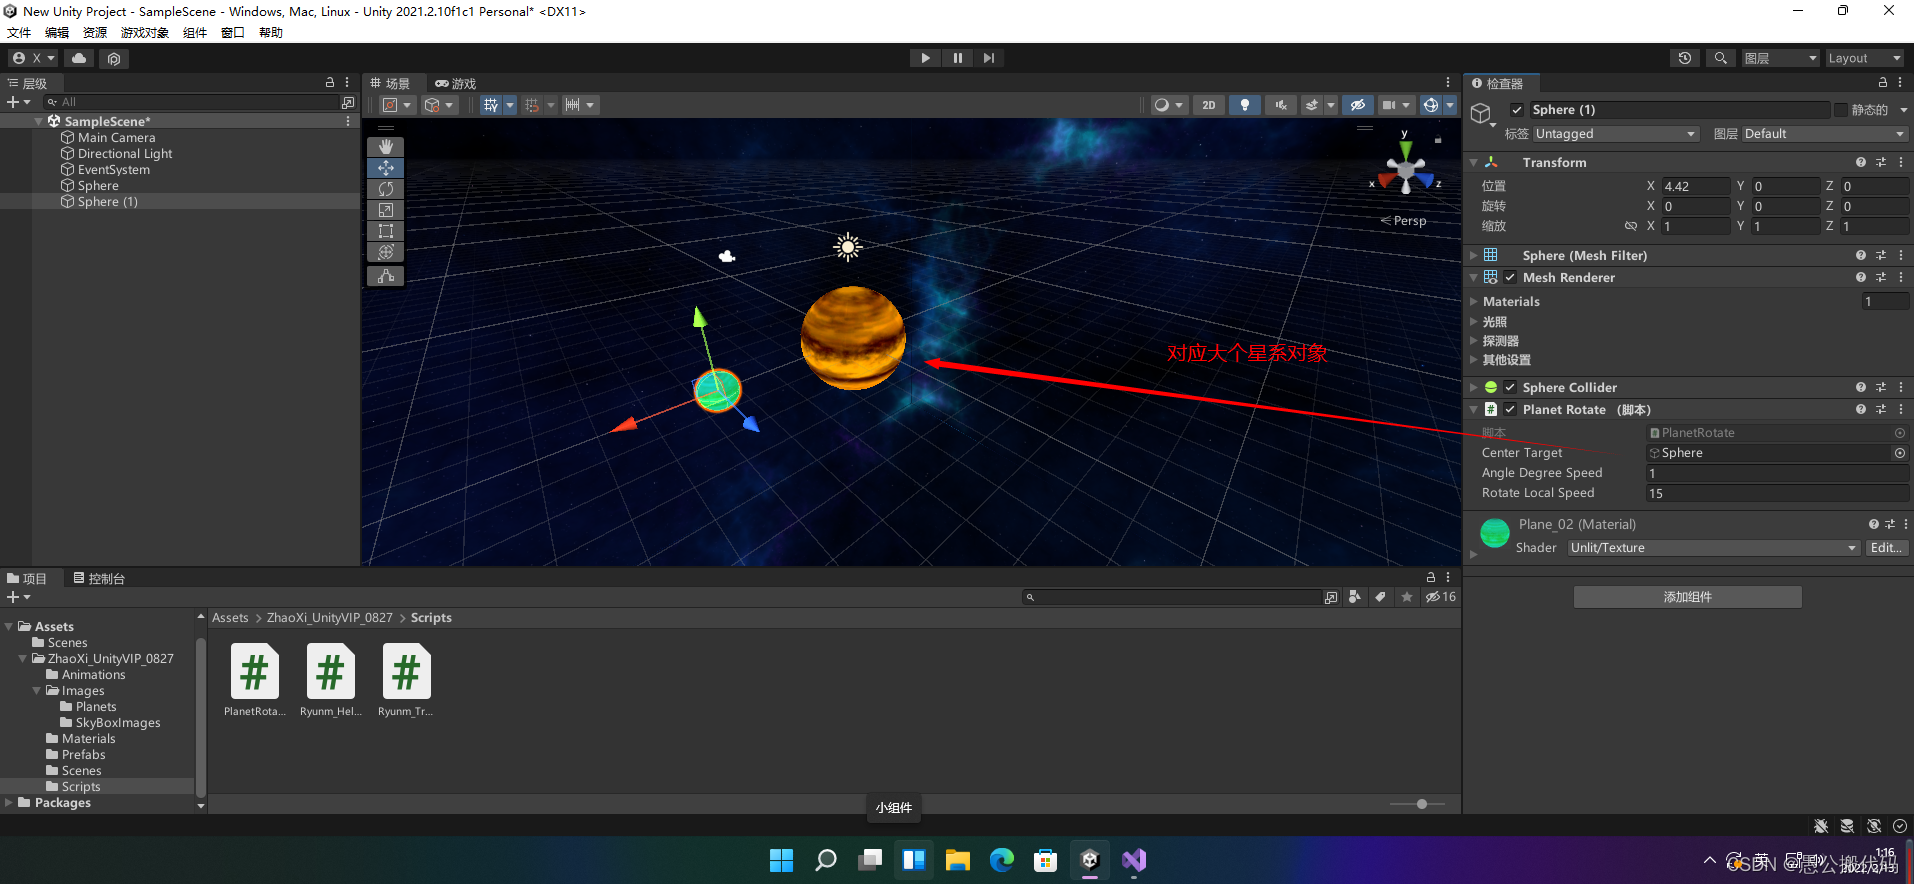Open the Layout dropdown
The height and width of the screenshot is (884, 1914).
point(1865,58)
